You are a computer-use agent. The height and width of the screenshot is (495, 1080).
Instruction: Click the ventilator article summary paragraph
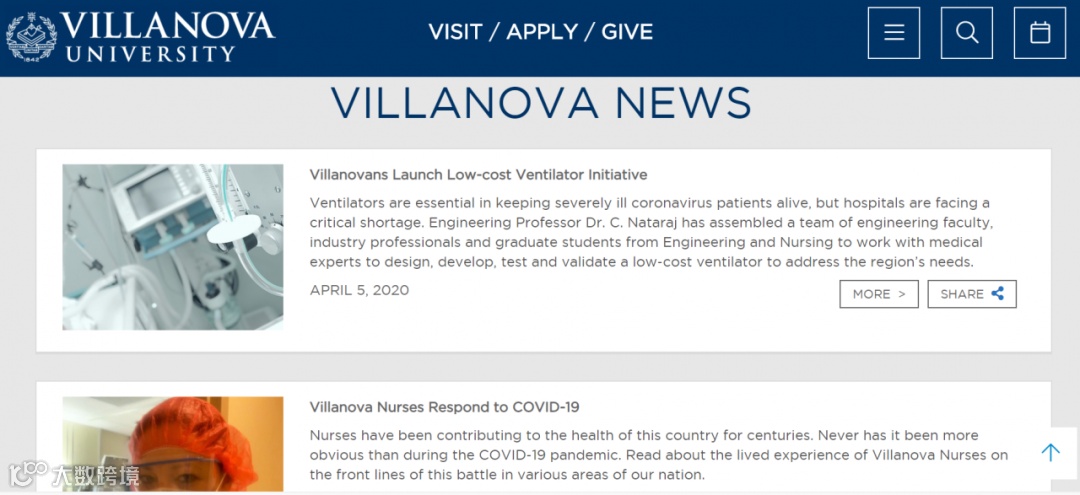pos(650,233)
